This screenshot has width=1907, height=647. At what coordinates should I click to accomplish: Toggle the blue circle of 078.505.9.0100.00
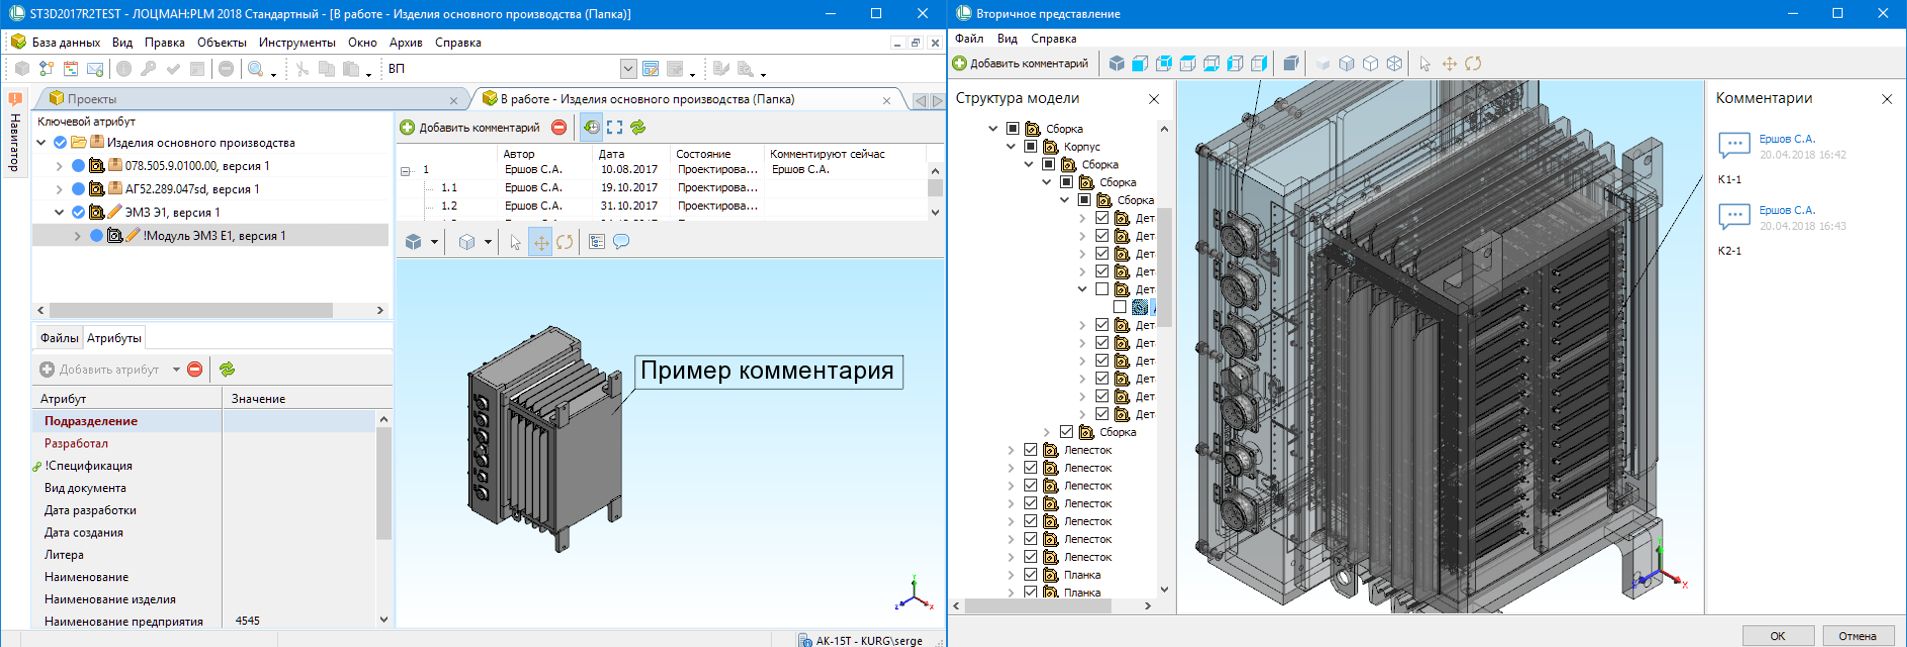pos(78,165)
